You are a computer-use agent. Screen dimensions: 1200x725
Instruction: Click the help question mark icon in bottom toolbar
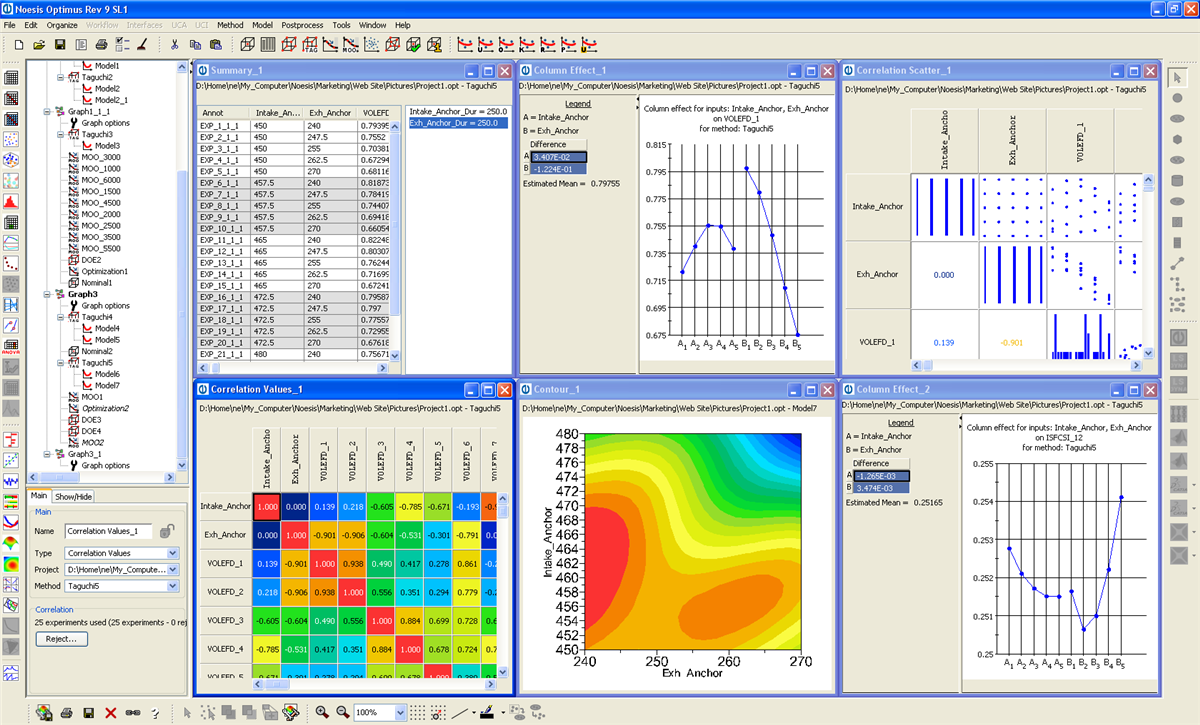tap(155, 712)
